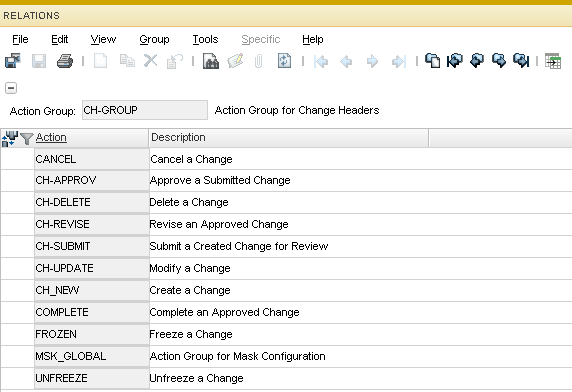Viewport: 572px width, 392px height.
Task: Select the CH-UPDATE action cell
Action: tap(92, 268)
